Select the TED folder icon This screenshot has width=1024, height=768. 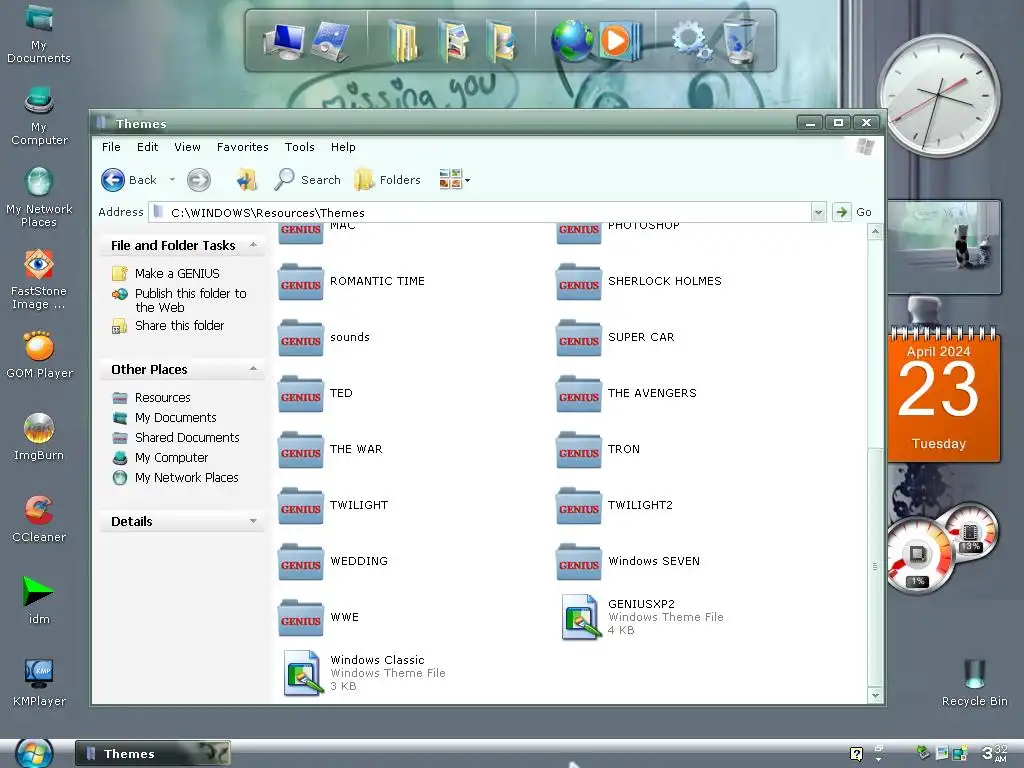[x=300, y=394]
